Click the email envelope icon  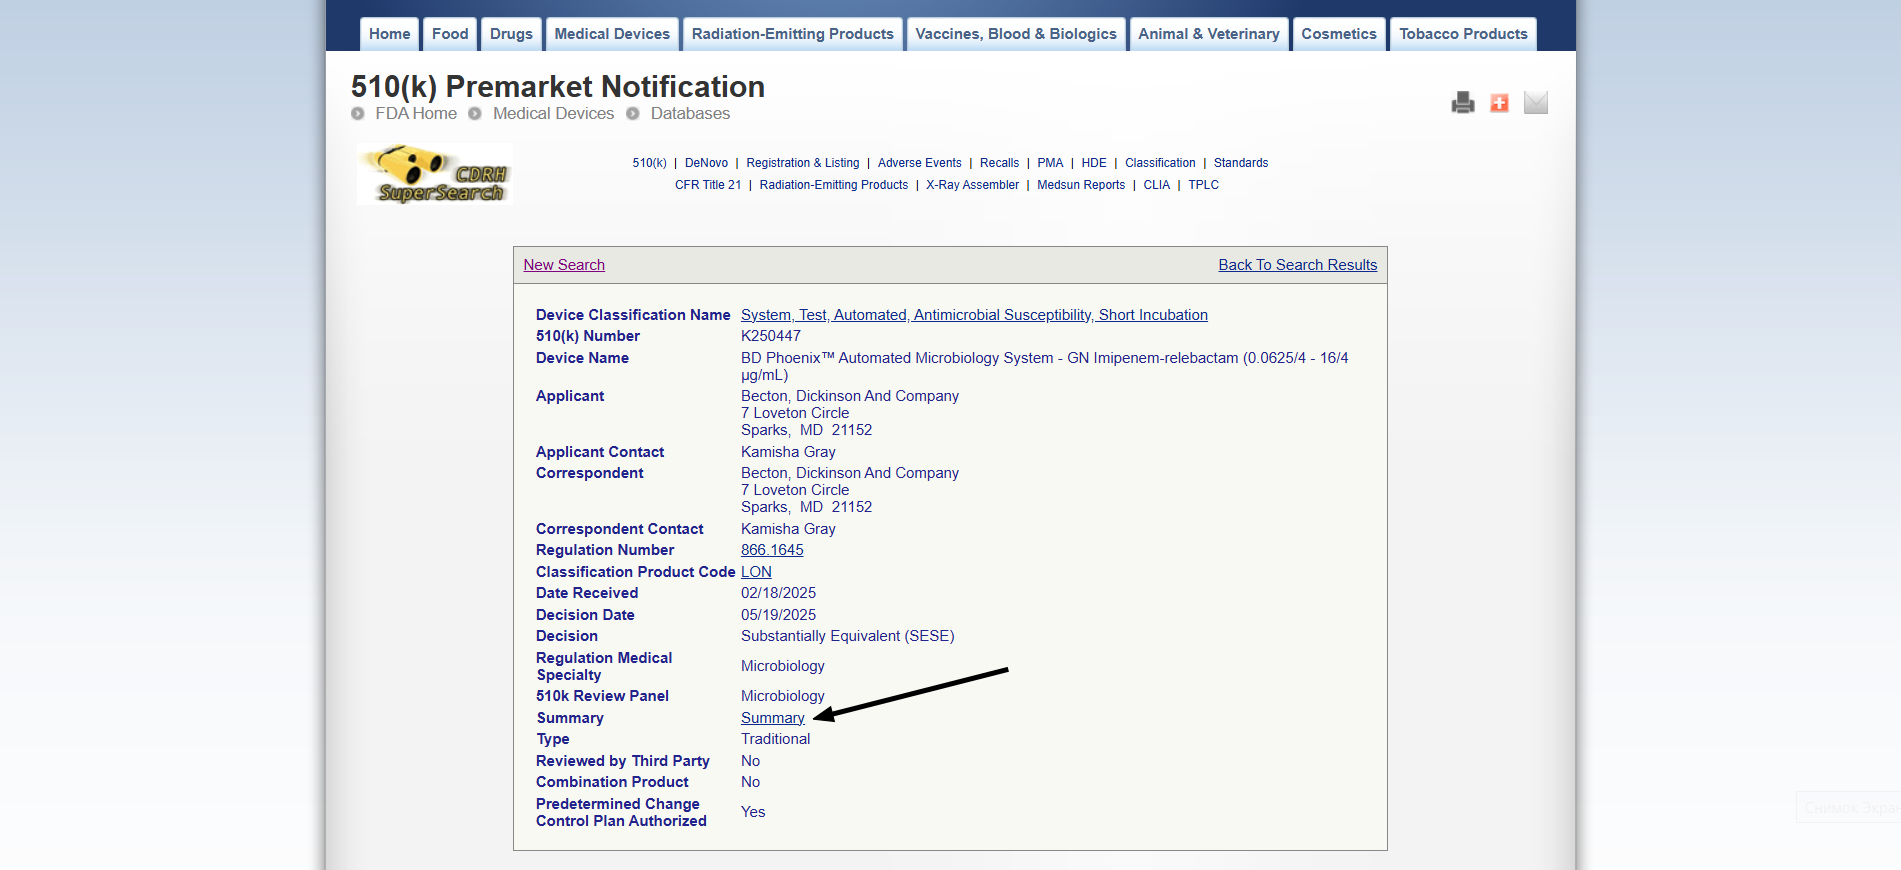[1535, 102]
